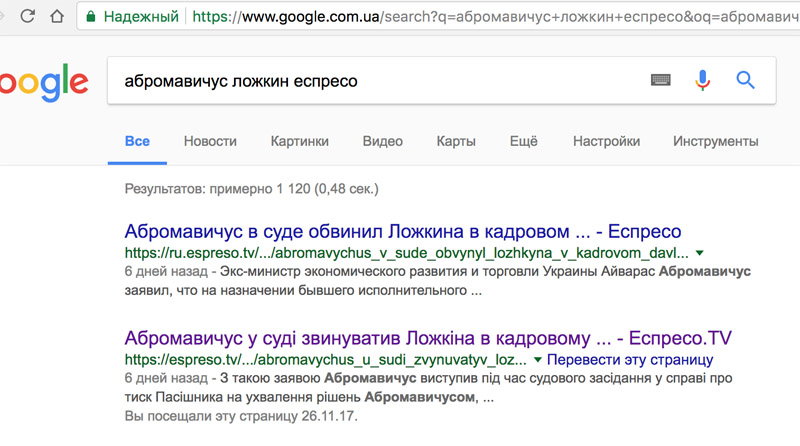Click the green secure padlock icon
The width and height of the screenshot is (800, 446).
(x=92, y=17)
